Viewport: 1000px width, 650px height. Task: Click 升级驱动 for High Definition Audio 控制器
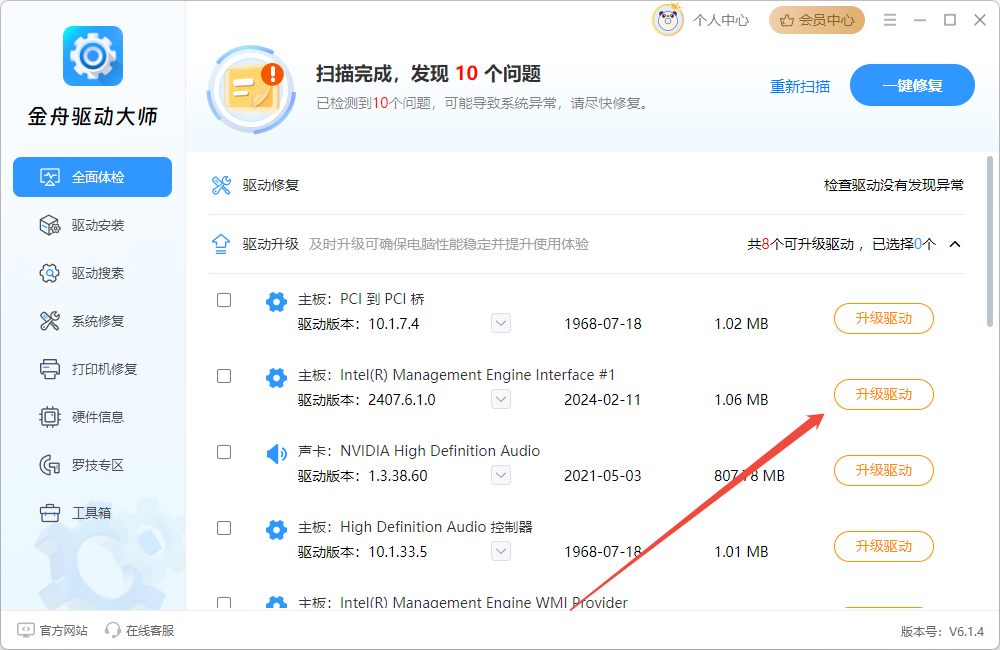point(883,546)
